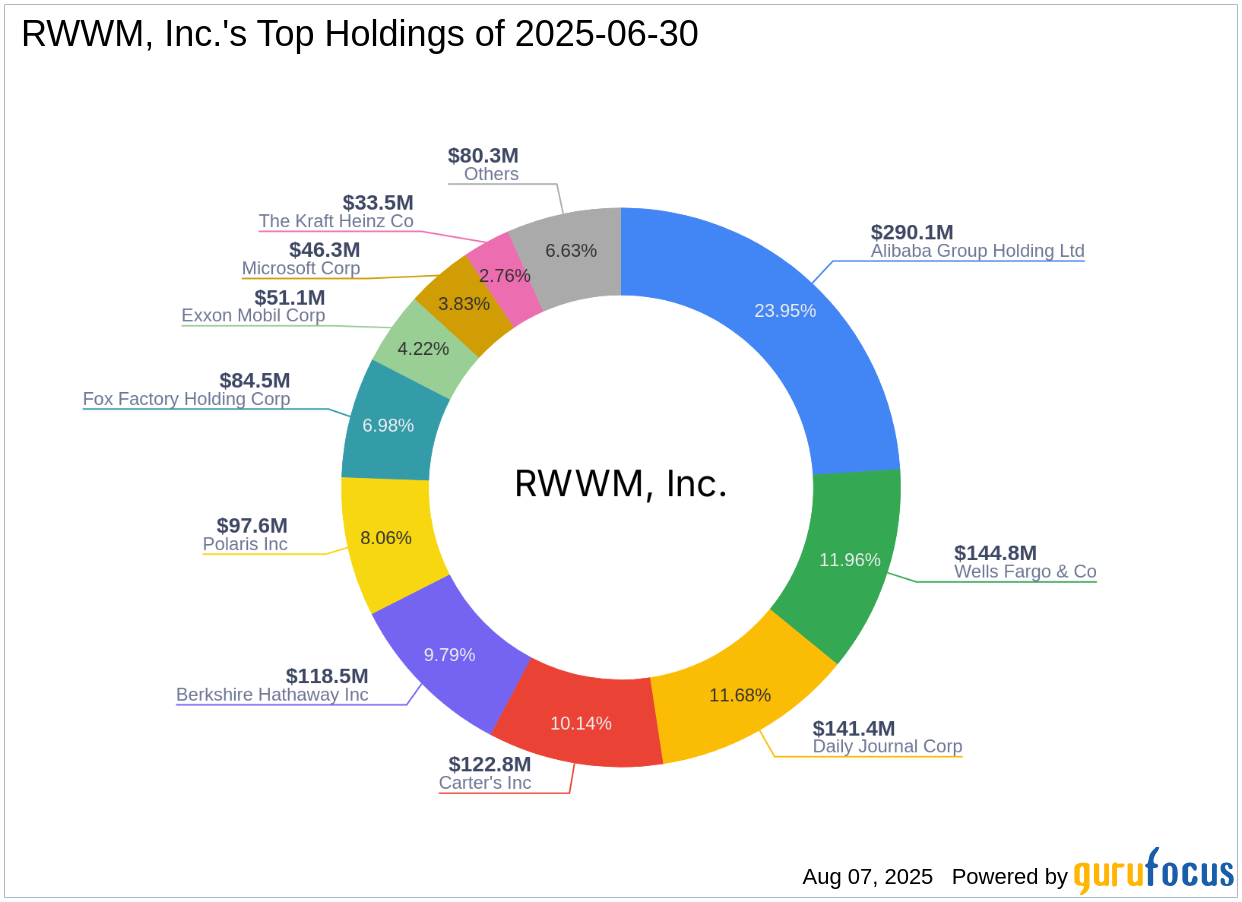Click the 'Exxon Mobil Corp' label
The height and width of the screenshot is (902, 1242).
253,316
